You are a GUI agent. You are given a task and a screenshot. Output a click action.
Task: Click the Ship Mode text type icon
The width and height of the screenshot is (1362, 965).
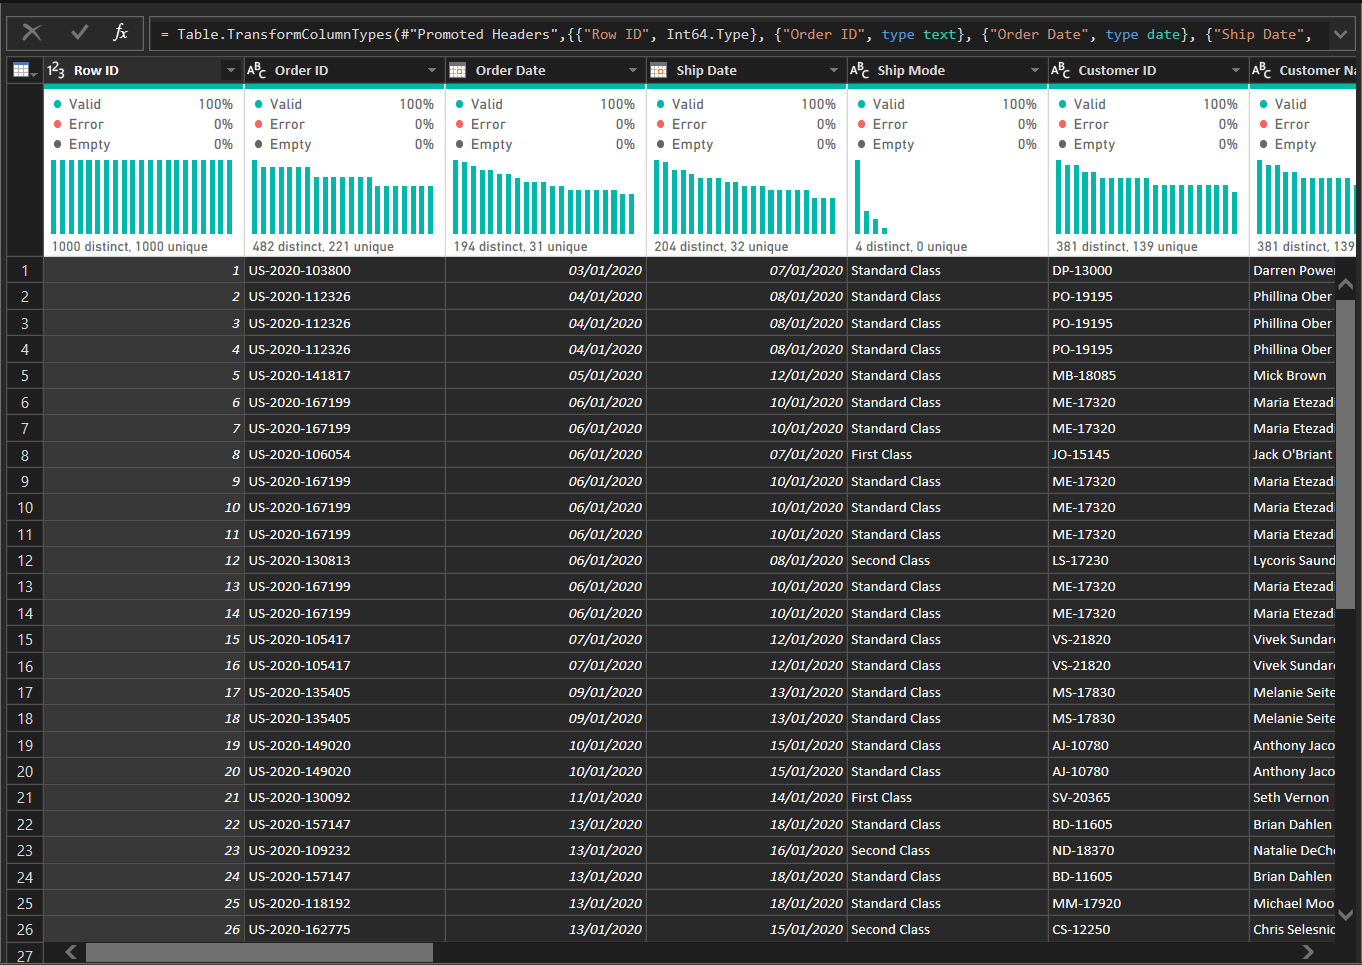pyautogui.click(x=860, y=70)
